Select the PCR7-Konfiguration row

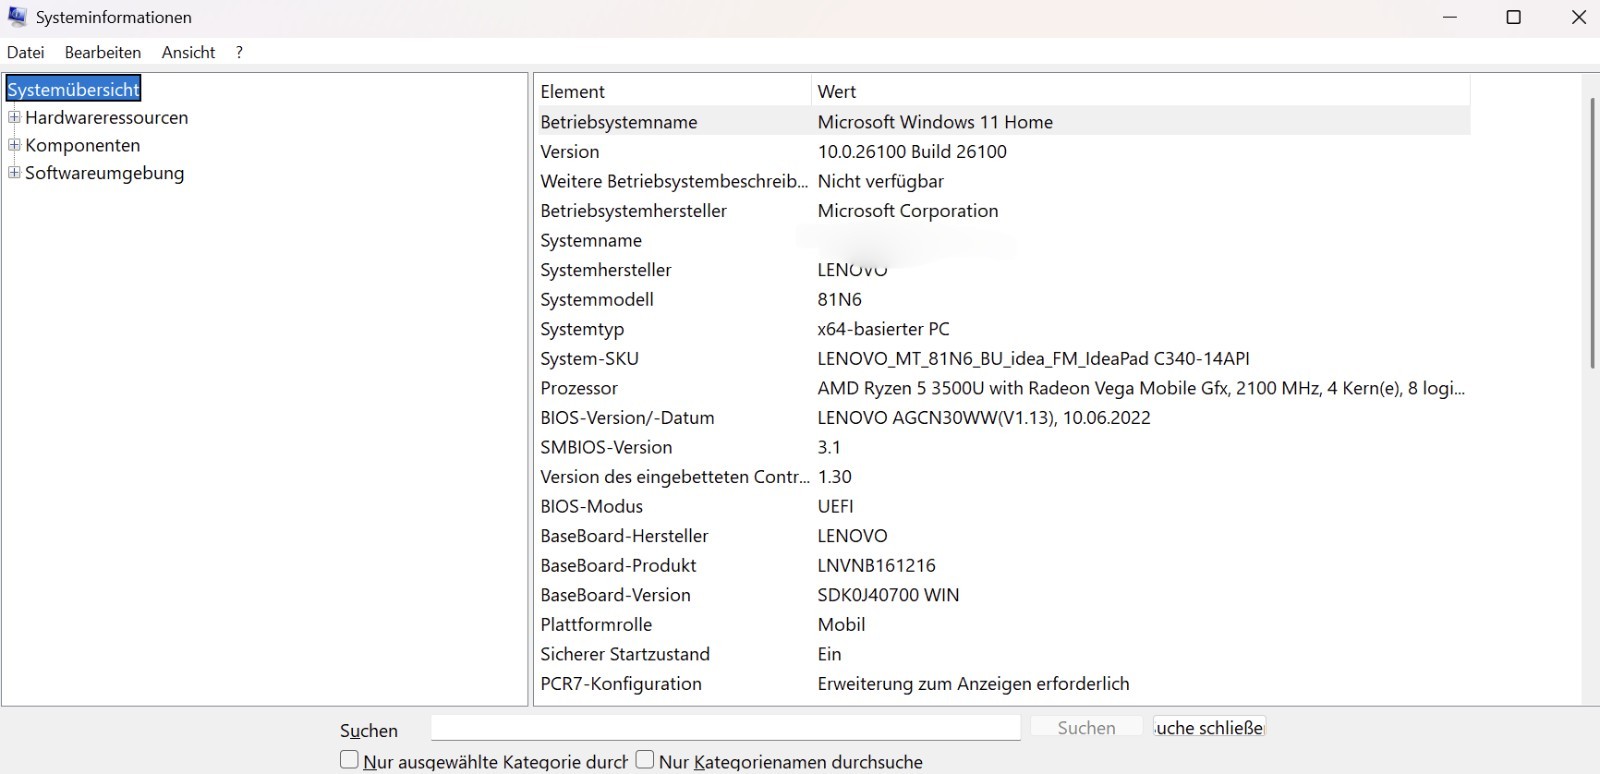pyautogui.click(x=1002, y=684)
